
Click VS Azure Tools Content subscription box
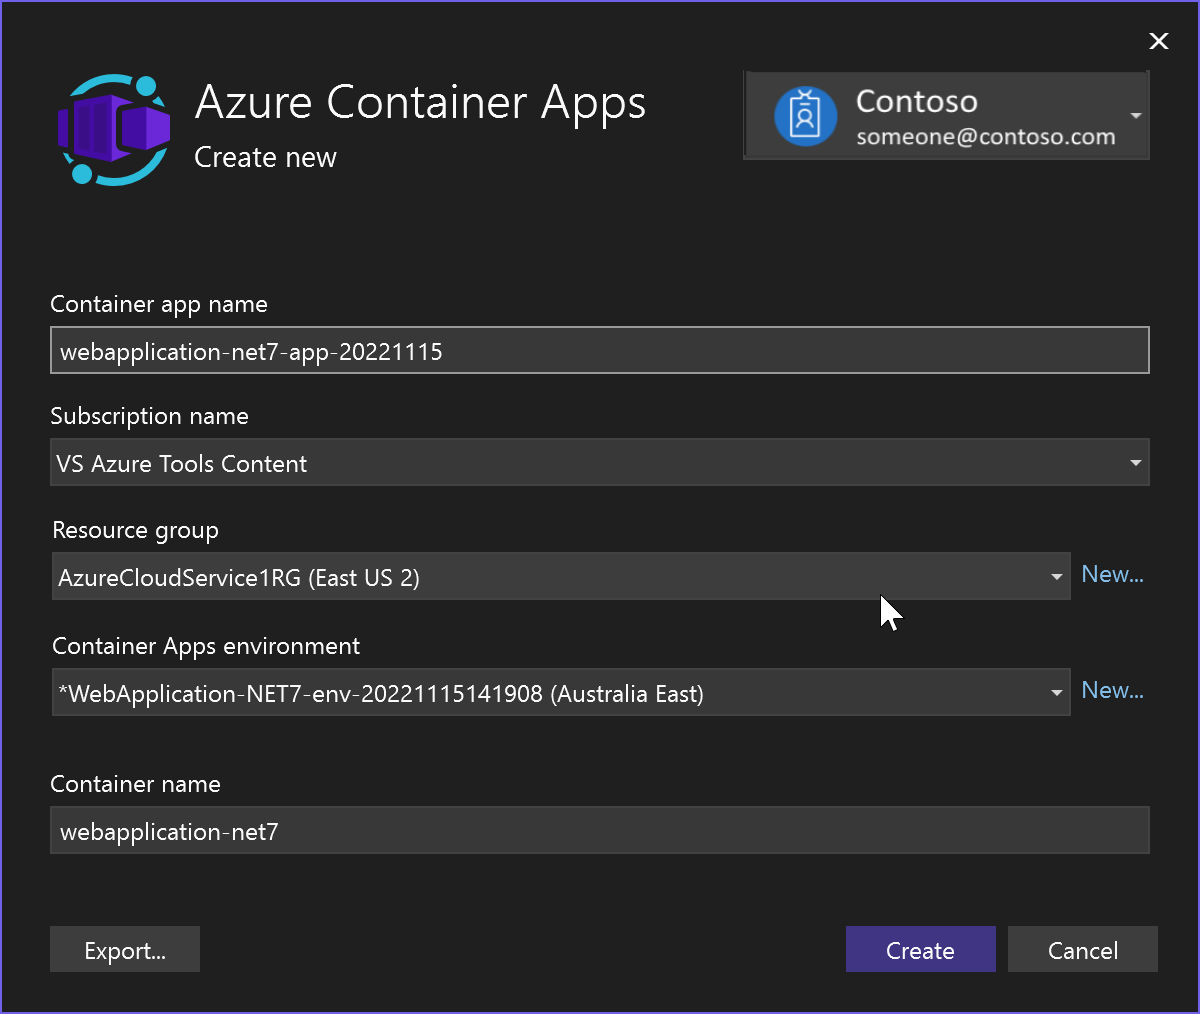599,462
